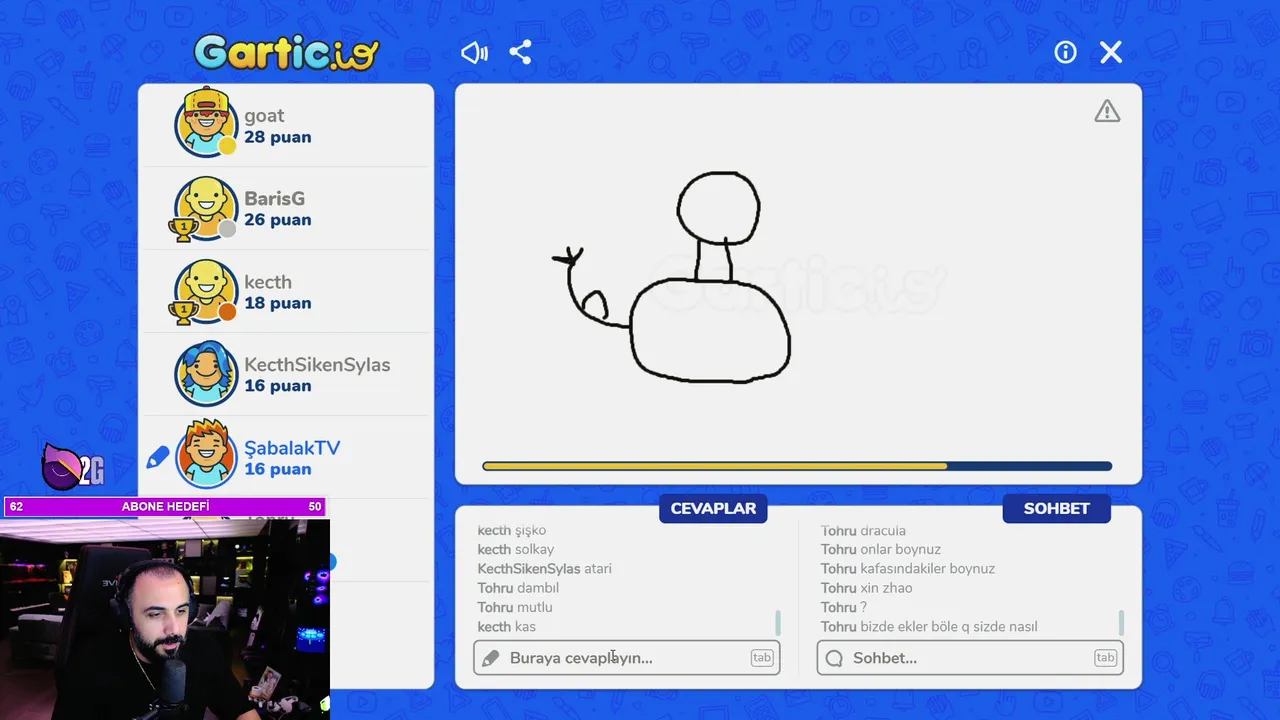Select BarisG's avatar
The width and height of the screenshot is (1280, 720).
click(206, 208)
